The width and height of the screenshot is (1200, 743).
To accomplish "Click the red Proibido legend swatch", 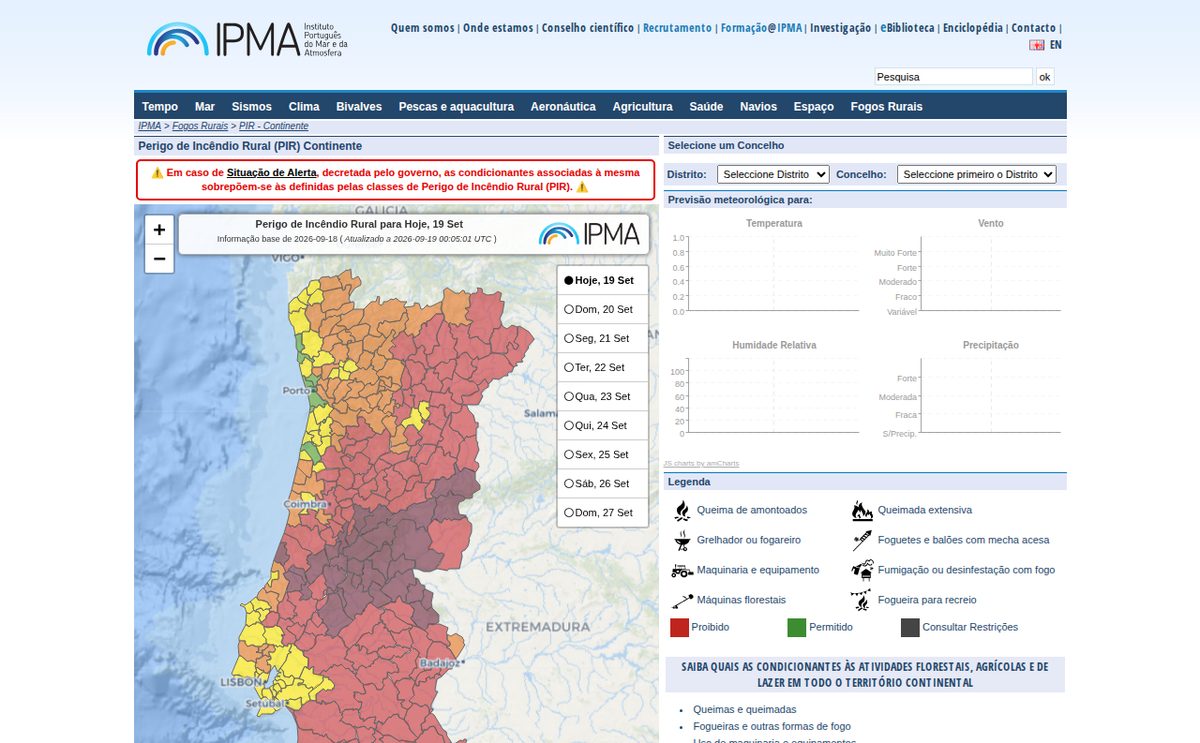I will coord(680,627).
